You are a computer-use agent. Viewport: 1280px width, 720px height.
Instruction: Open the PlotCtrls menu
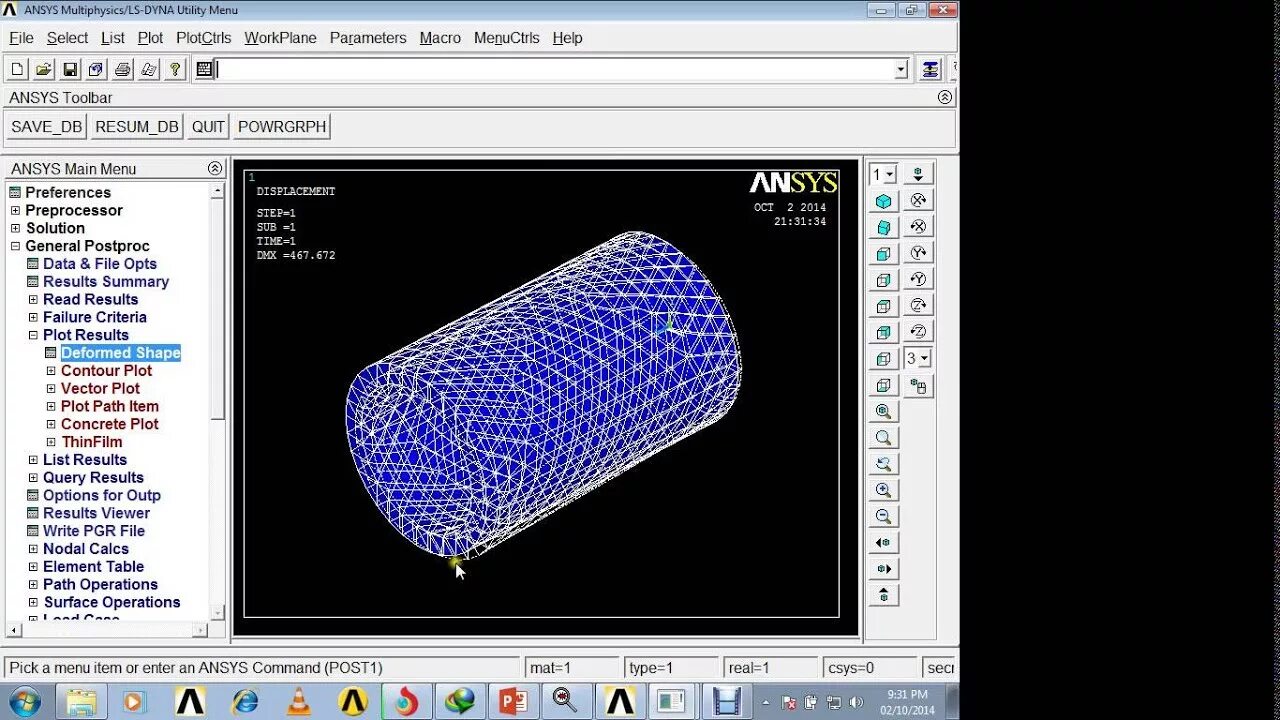tap(203, 38)
